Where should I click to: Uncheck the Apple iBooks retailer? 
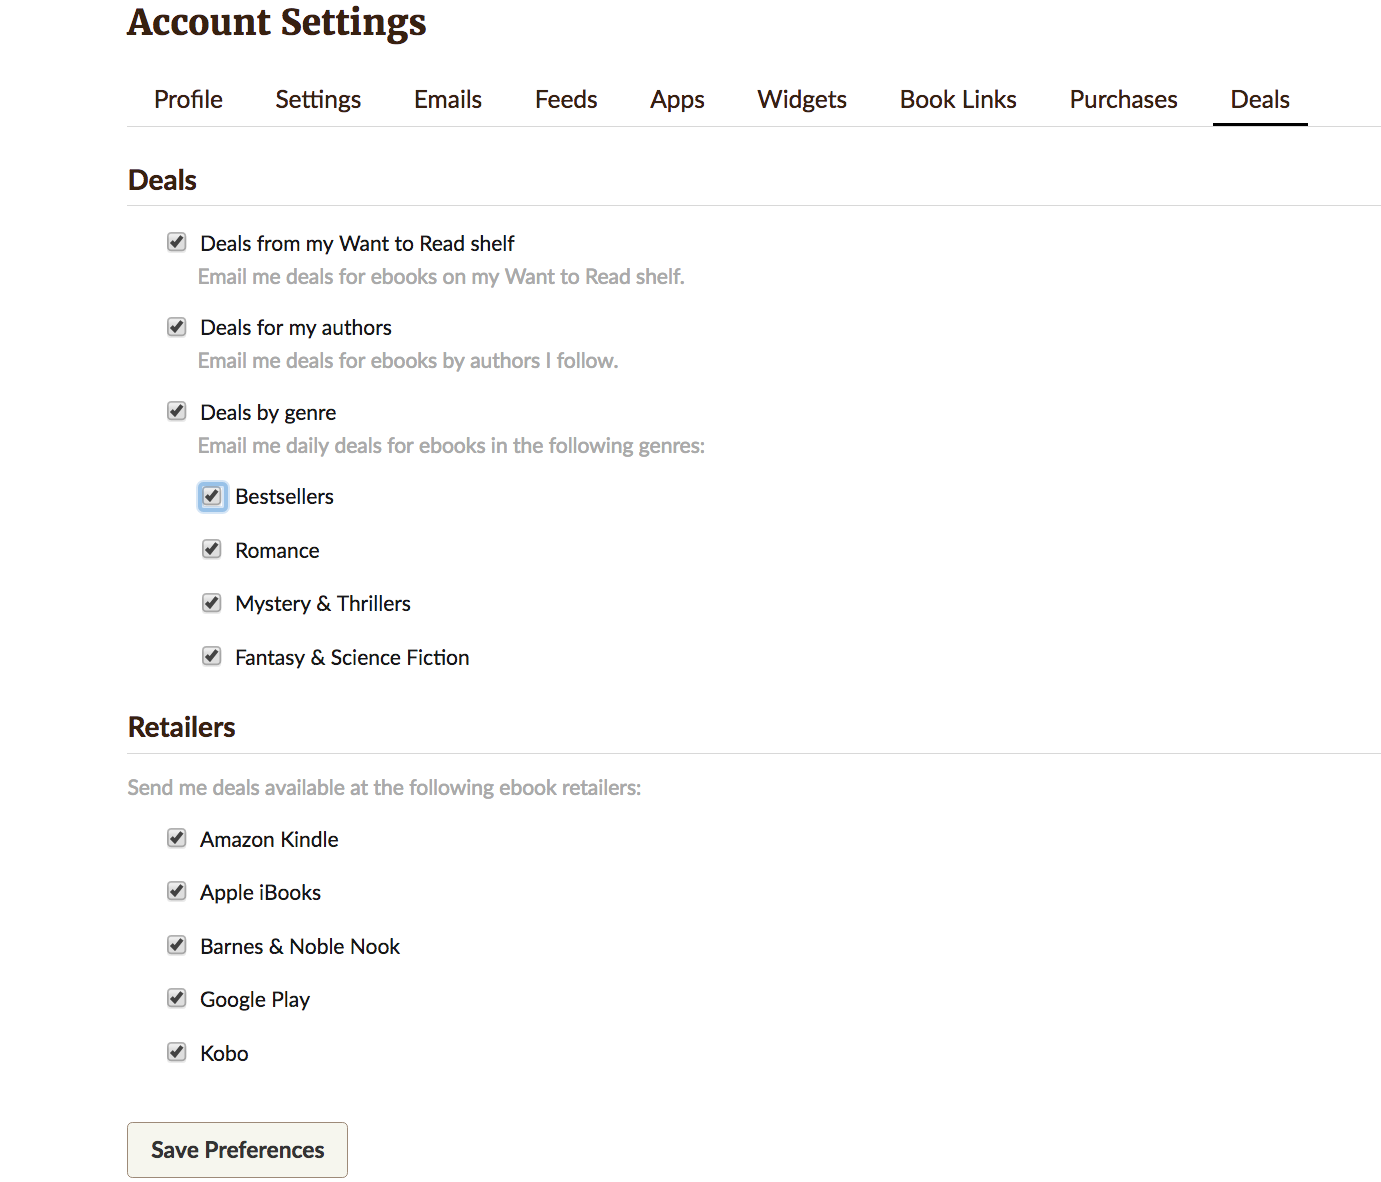tap(177, 891)
